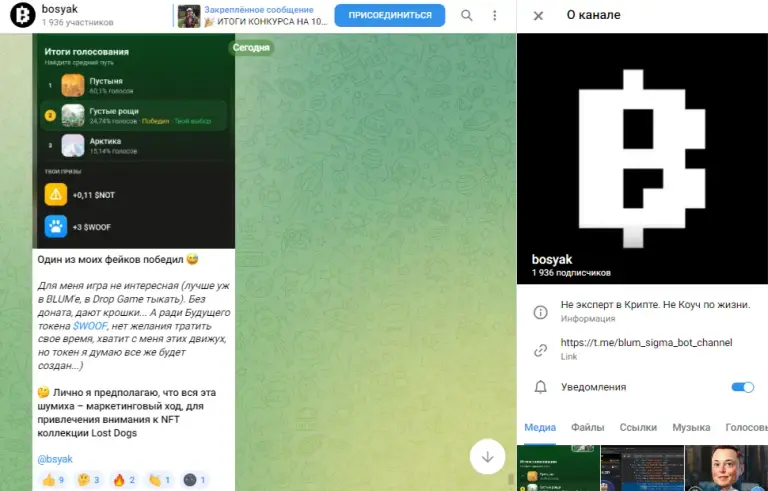Open the voting results image in post
Viewport: 768px width, 491px height.
point(134,141)
